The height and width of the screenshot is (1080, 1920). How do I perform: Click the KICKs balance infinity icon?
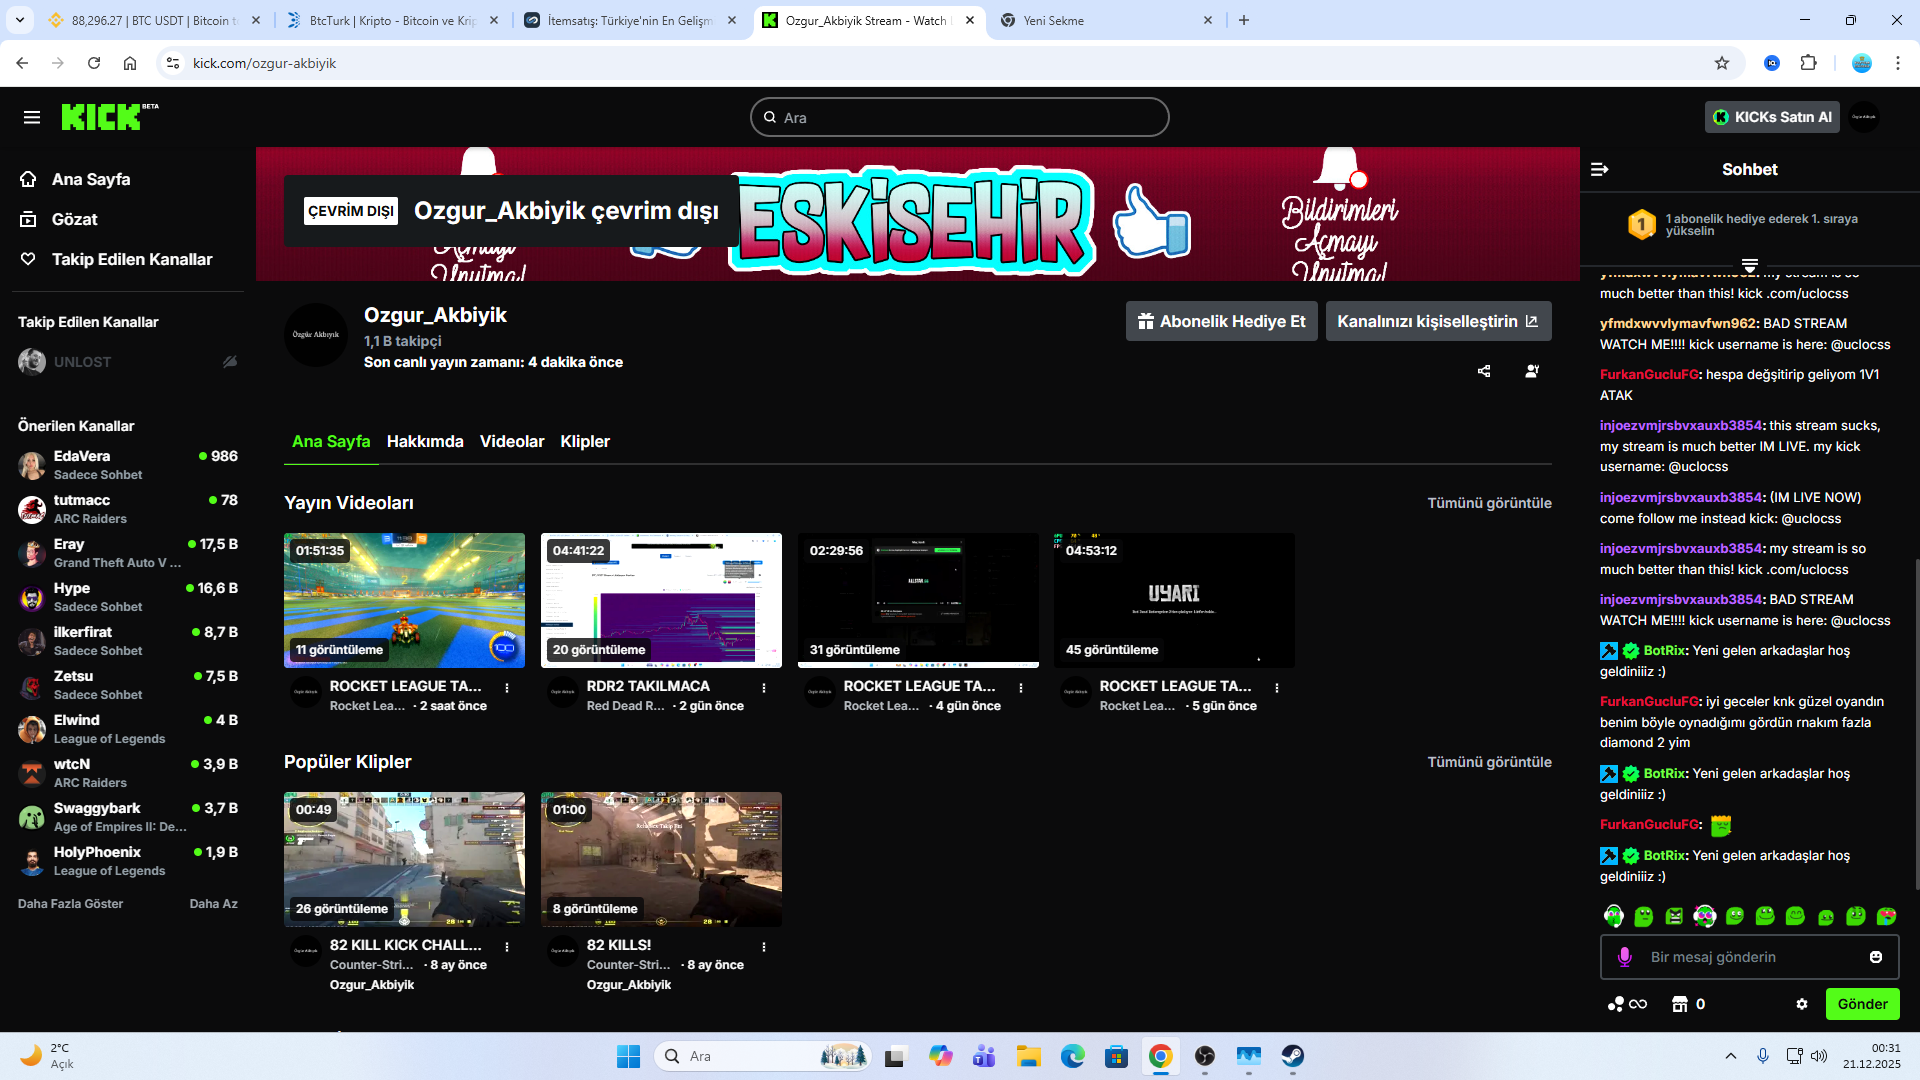1627,1004
